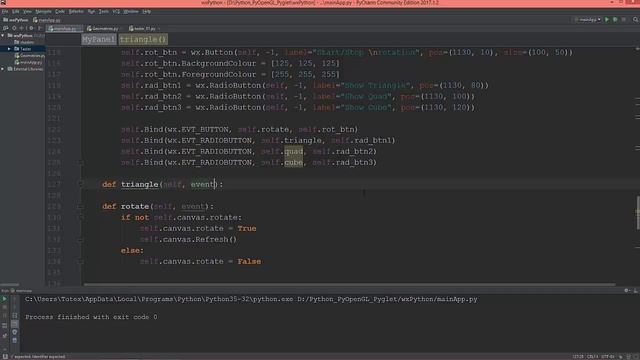
Task: Open CRLF line separator selector
Action: point(593,357)
